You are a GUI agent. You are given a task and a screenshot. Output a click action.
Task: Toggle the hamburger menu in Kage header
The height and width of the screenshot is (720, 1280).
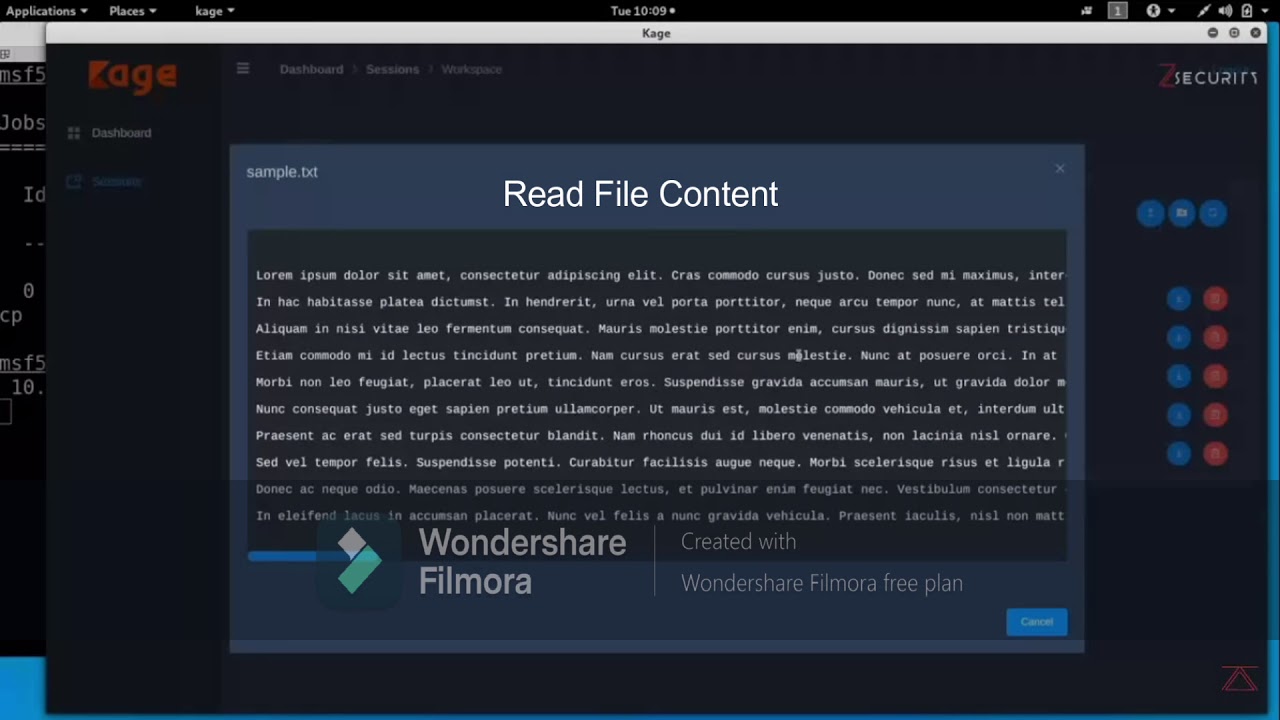(x=243, y=69)
